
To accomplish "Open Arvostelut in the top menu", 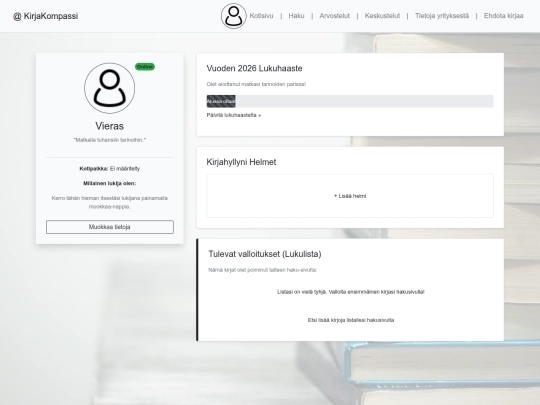I will pos(334,16).
